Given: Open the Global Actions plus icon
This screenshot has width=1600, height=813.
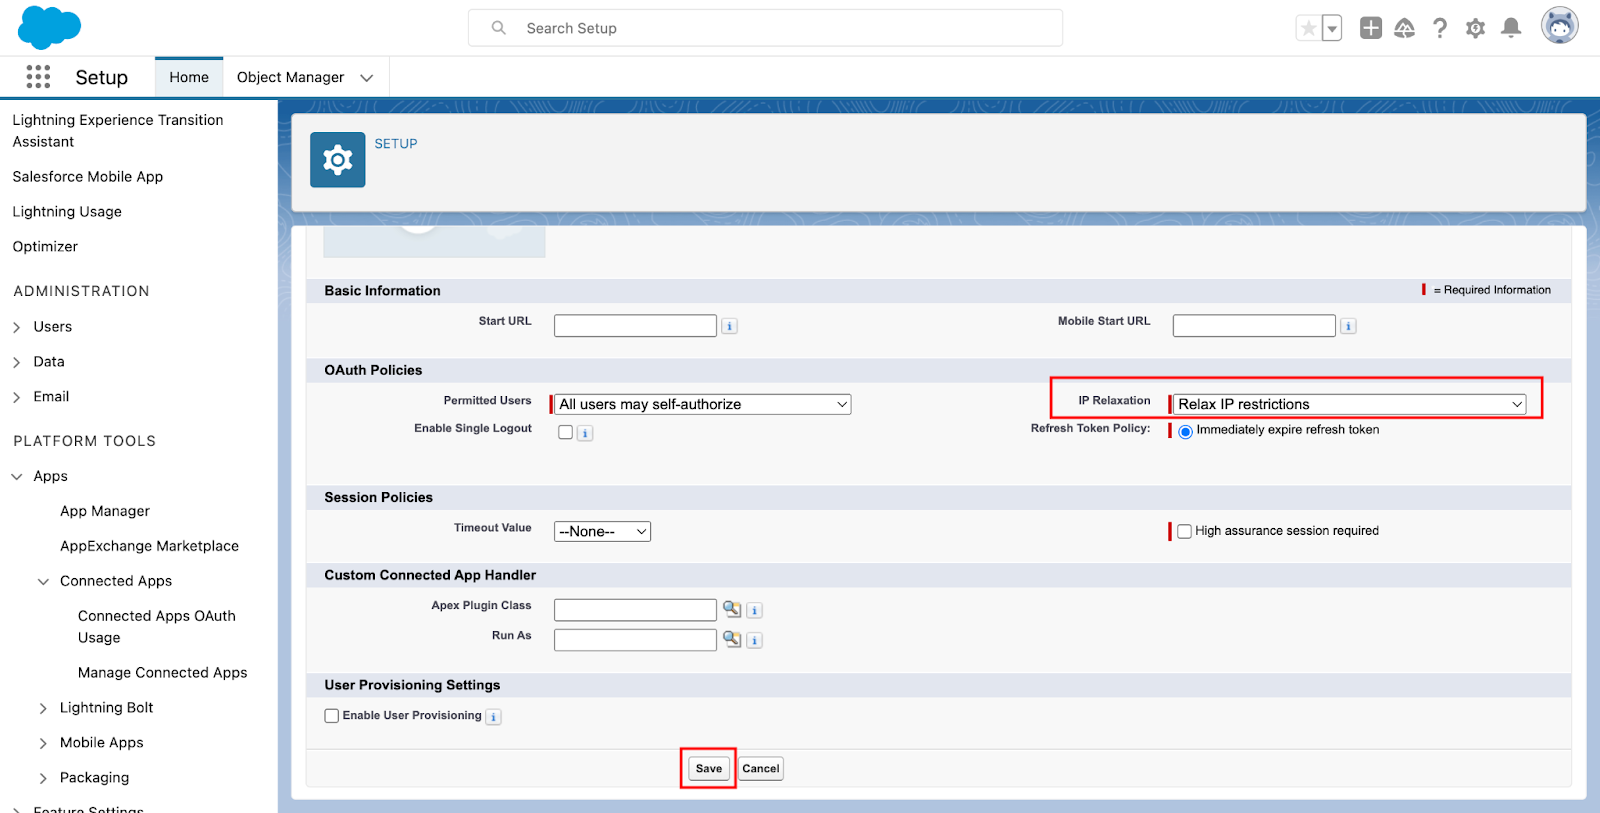Looking at the screenshot, I should (x=1371, y=28).
